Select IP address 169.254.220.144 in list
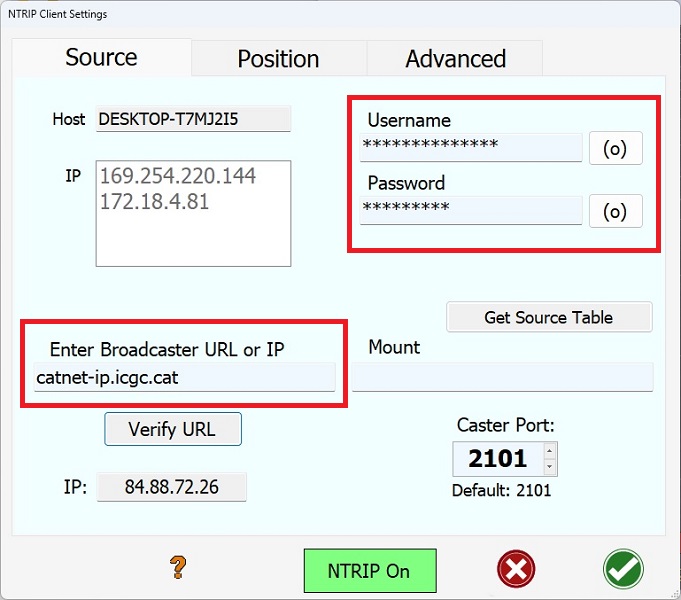This screenshot has width=681, height=600. click(x=177, y=176)
